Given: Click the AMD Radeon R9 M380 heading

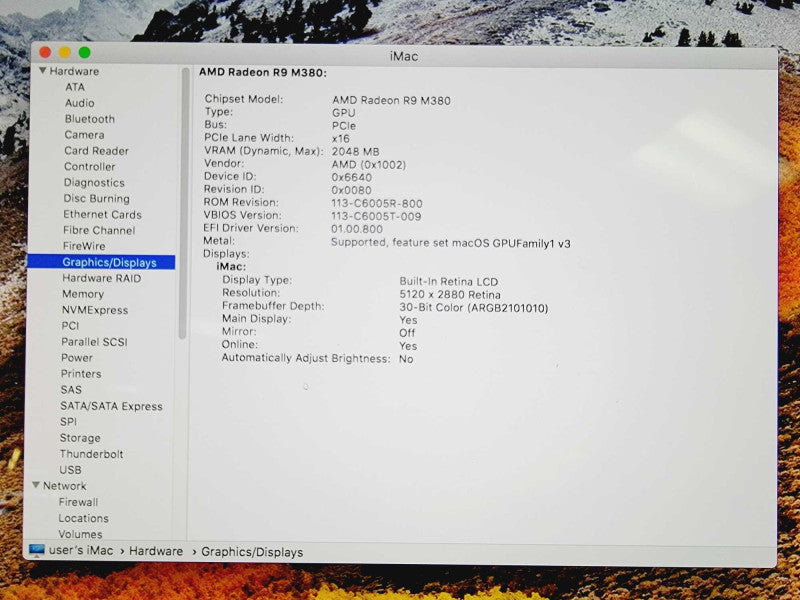Looking at the screenshot, I should pos(263,72).
